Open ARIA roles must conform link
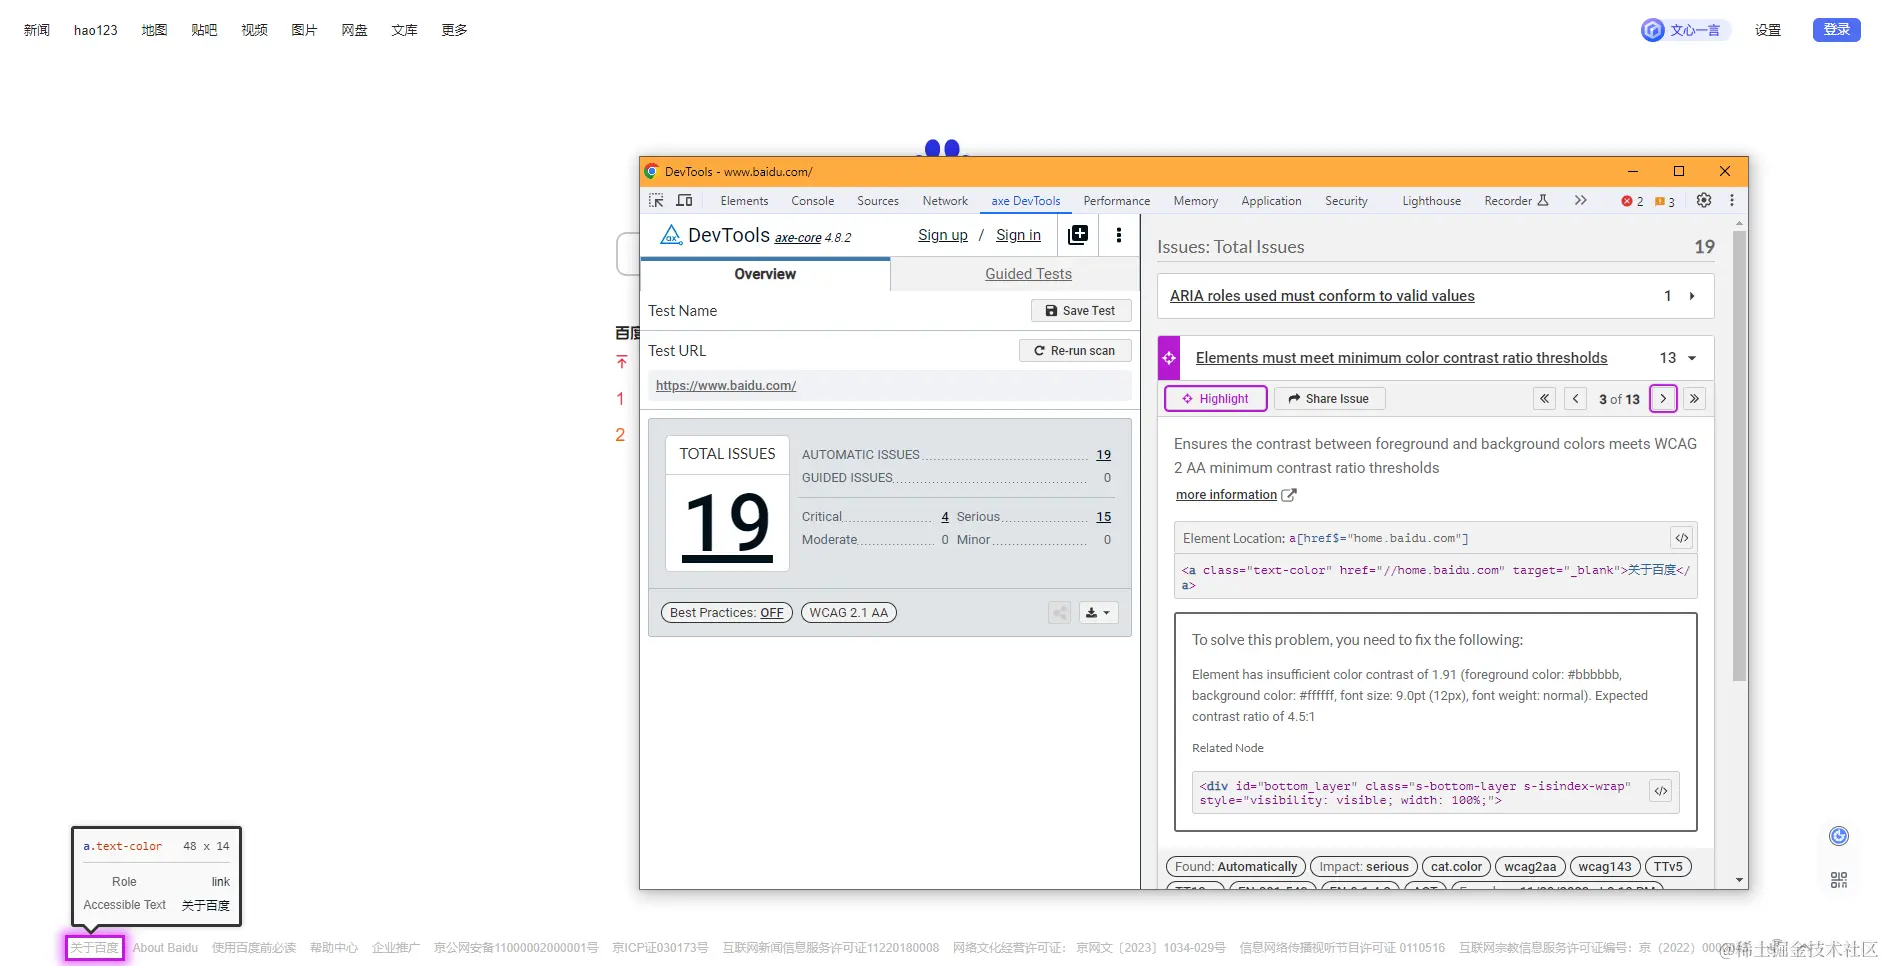The height and width of the screenshot is (966, 1885). pyautogui.click(x=1322, y=296)
